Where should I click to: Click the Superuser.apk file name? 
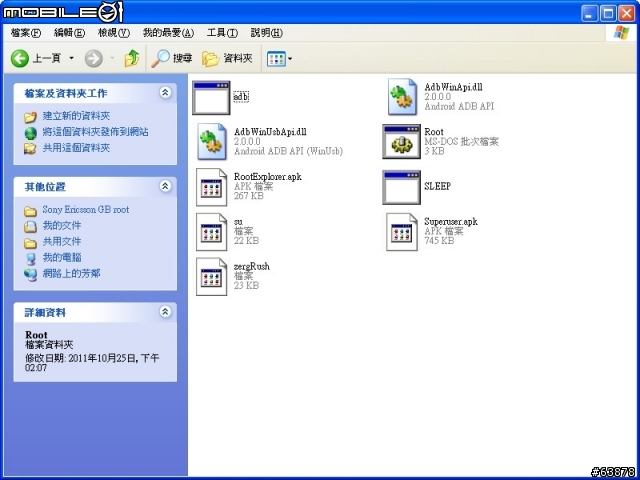pyautogui.click(x=451, y=222)
